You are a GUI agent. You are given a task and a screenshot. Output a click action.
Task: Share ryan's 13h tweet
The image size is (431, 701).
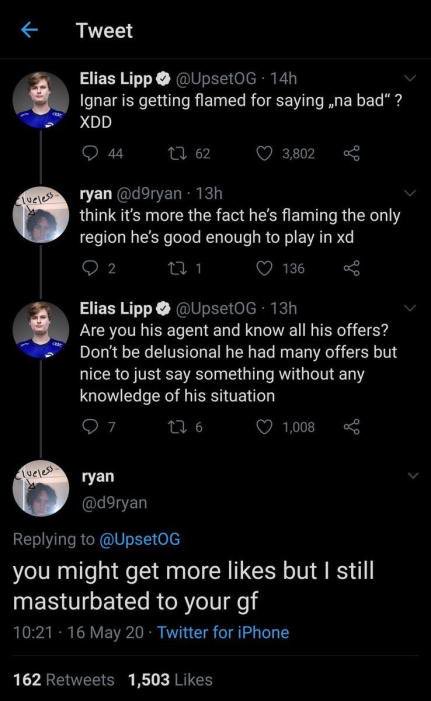click(x=351, y=268)
